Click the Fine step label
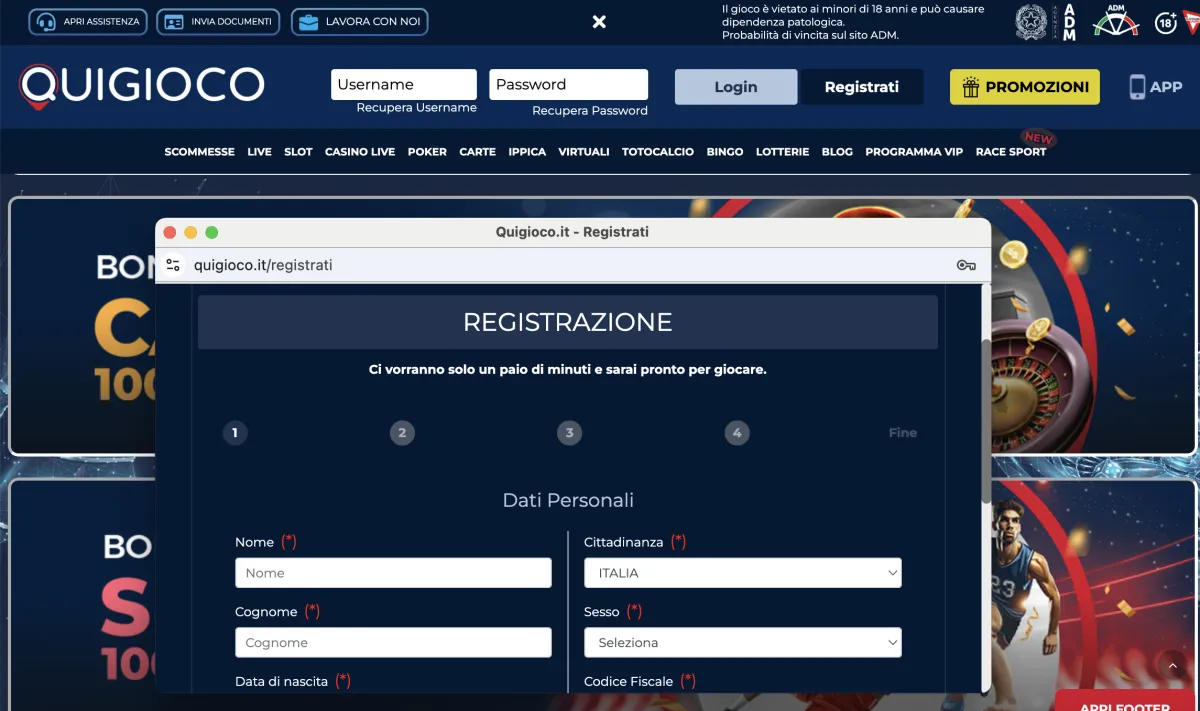 click(x=903, y=433)
